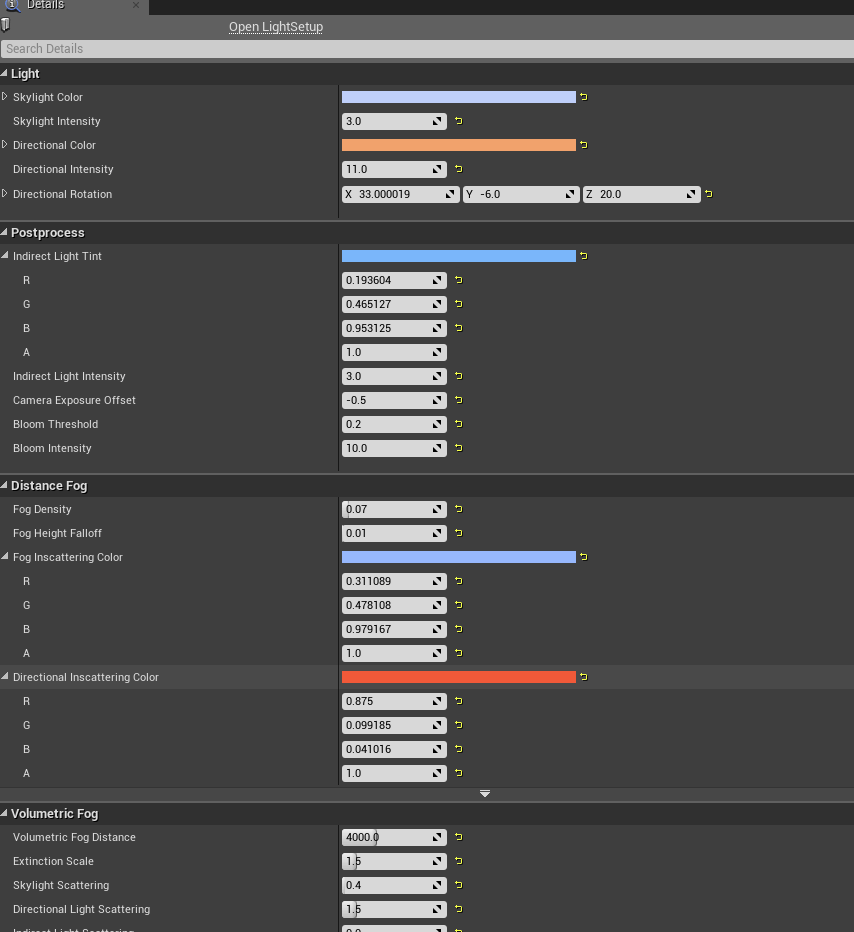Image resolution: width=854 pixels, height=932 pixels.
Task: Open Indirect Light Tint color swatch
Action: point(459,256)
